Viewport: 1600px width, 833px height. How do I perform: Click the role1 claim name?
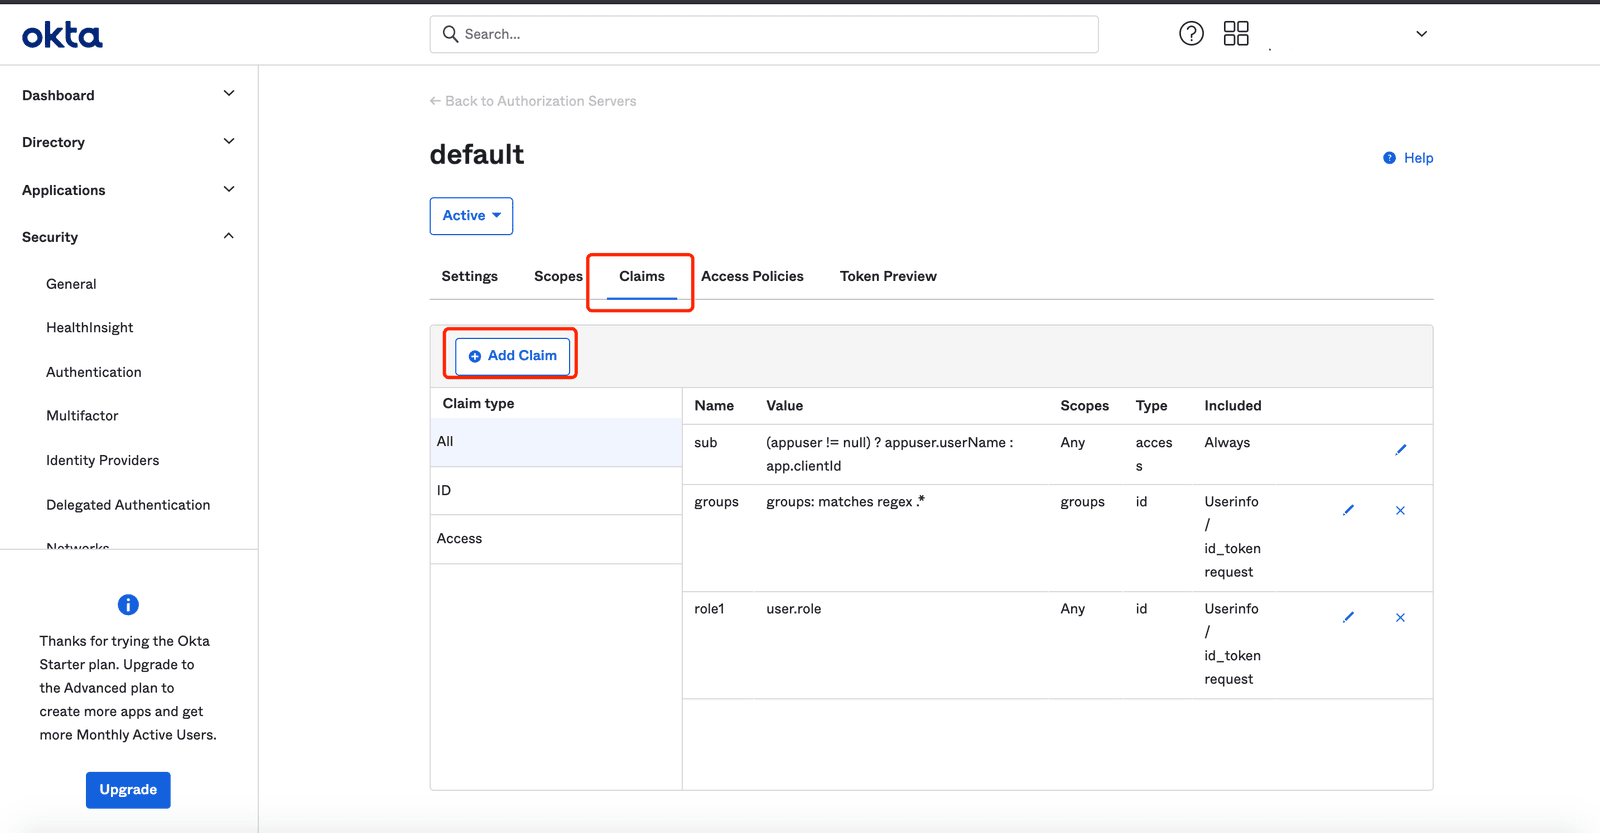[x=709, y=609]
